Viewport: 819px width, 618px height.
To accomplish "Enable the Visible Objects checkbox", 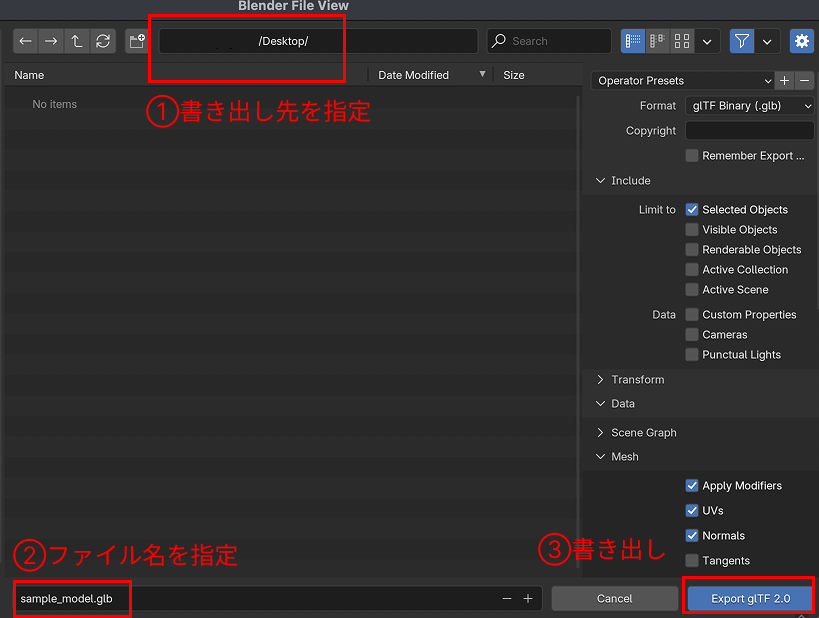I will (692, 230).
